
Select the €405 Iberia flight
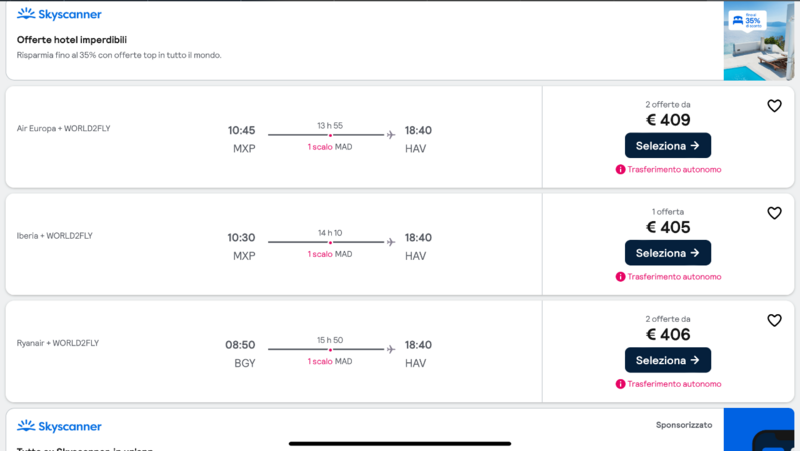667,253
